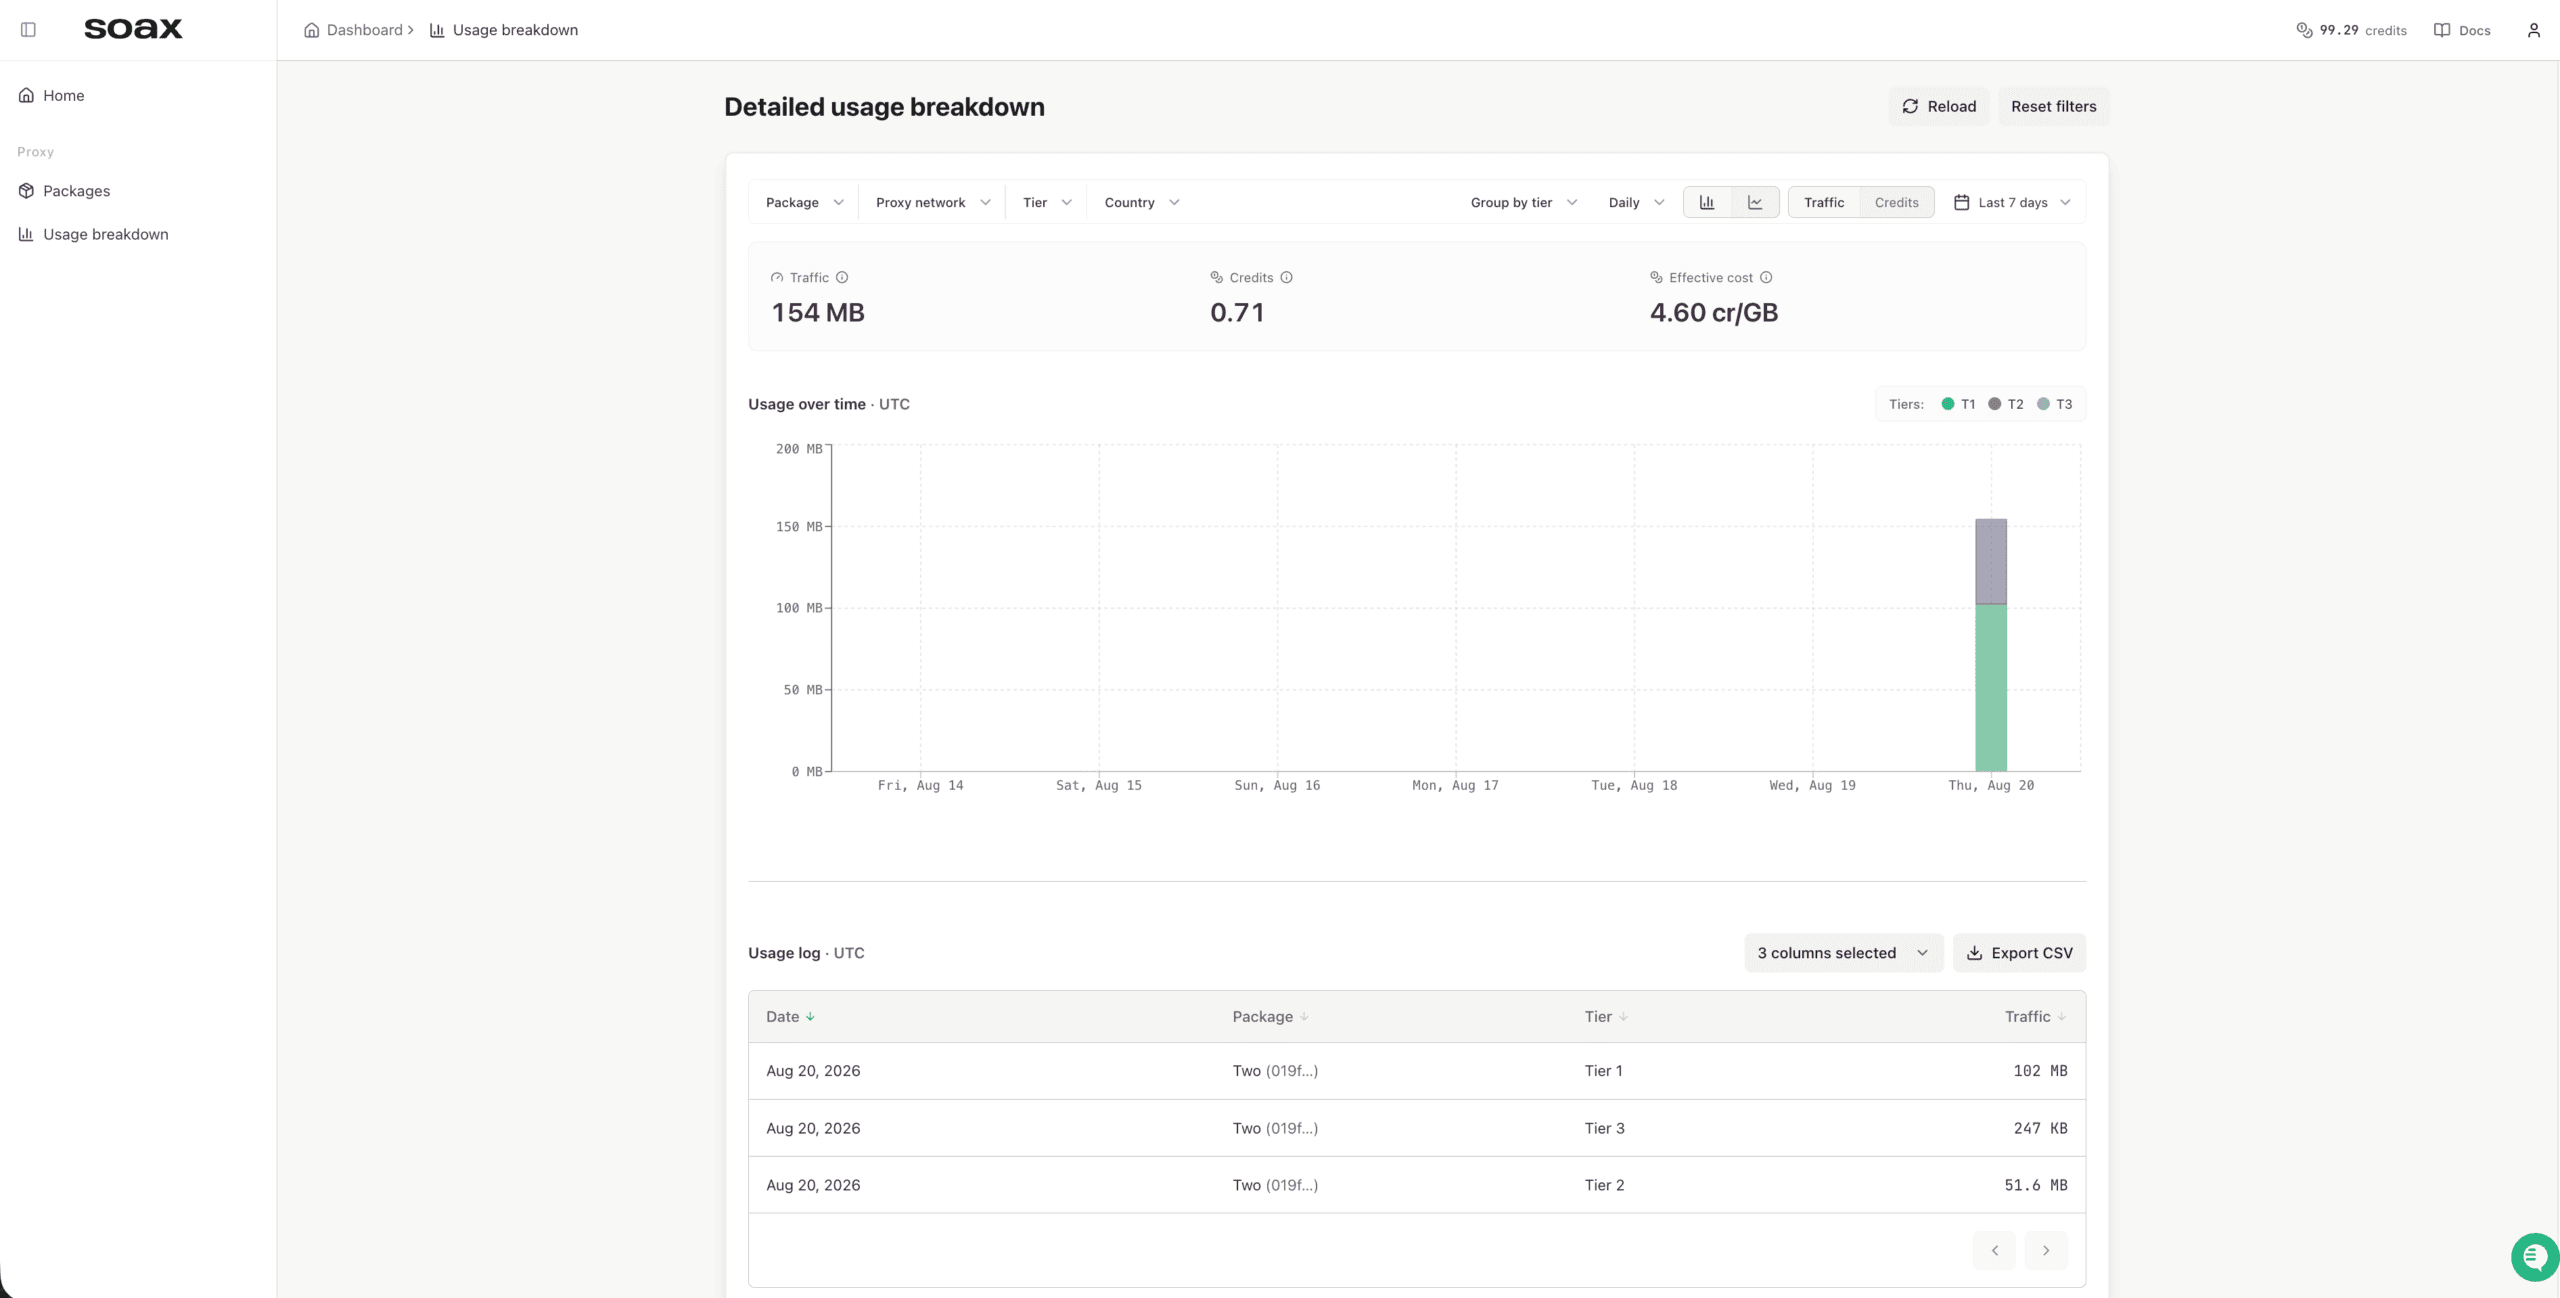Toggle the sidebar collapse icon

point(28,30)
